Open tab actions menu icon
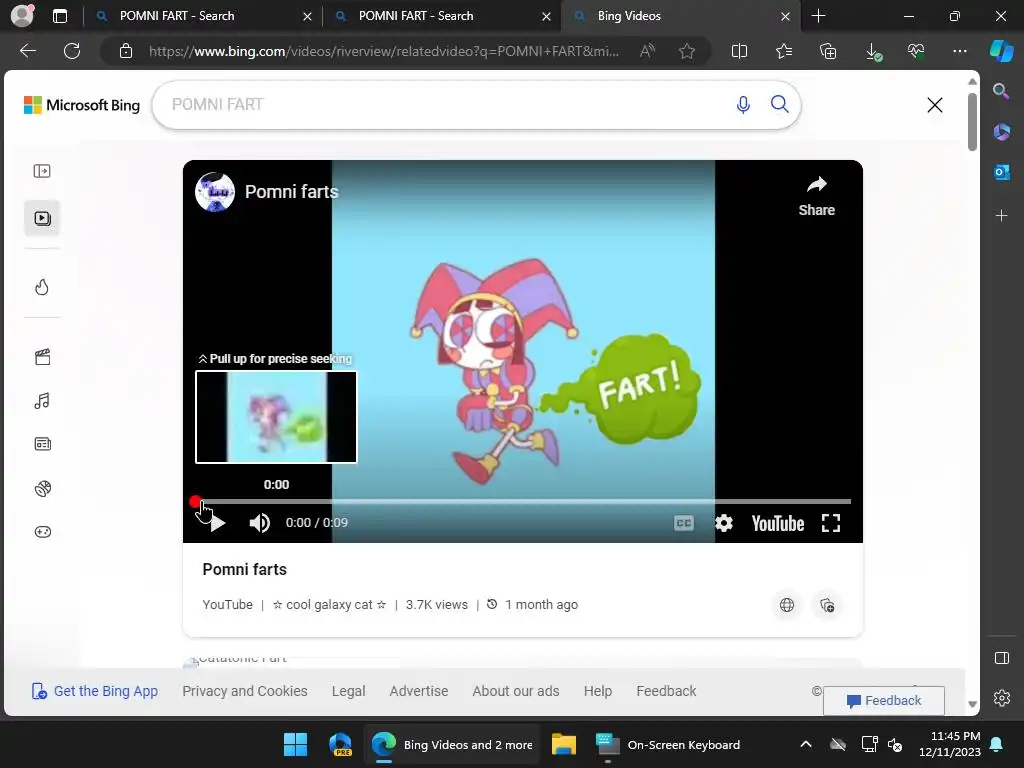The width and height of the screenshot is (1024, 768). pos(60,16)
